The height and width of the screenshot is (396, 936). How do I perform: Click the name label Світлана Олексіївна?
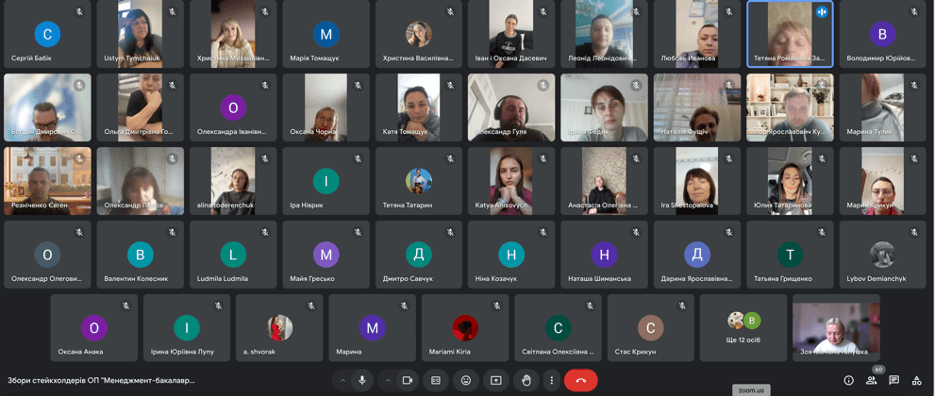[x=558, y=352]
